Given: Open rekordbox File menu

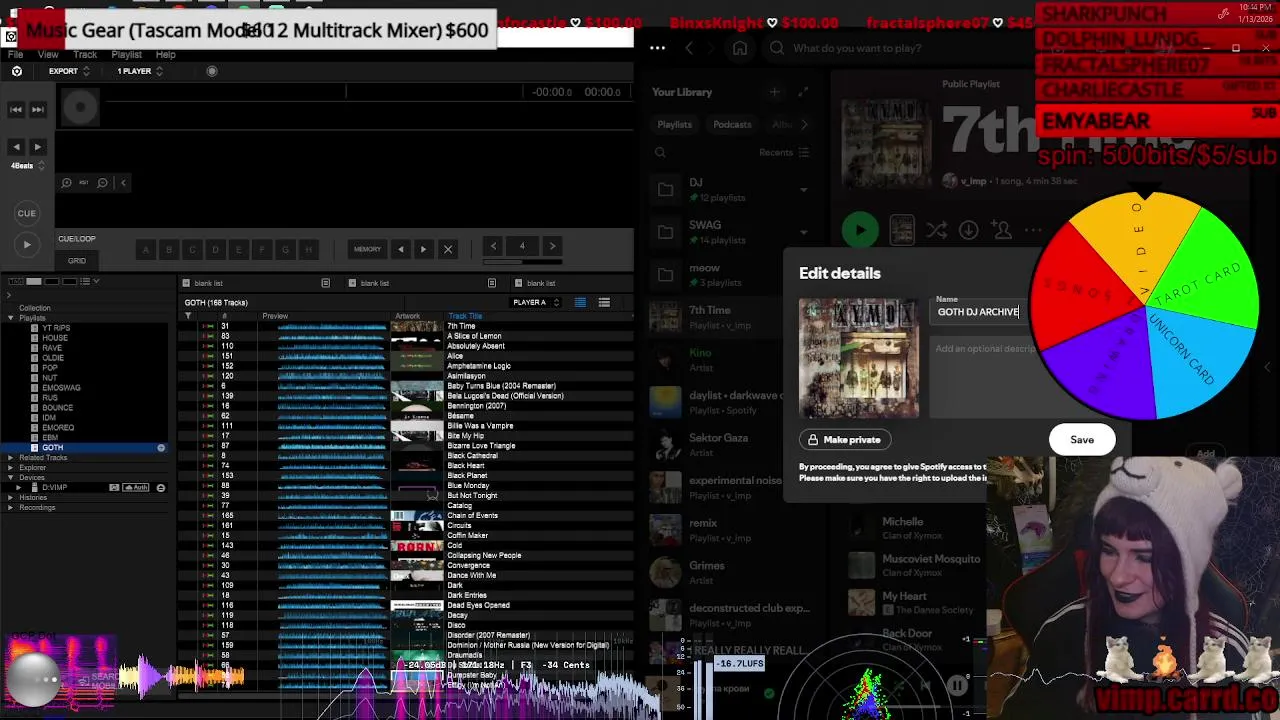Looking at the screenshot, I should tap(16, 54).
